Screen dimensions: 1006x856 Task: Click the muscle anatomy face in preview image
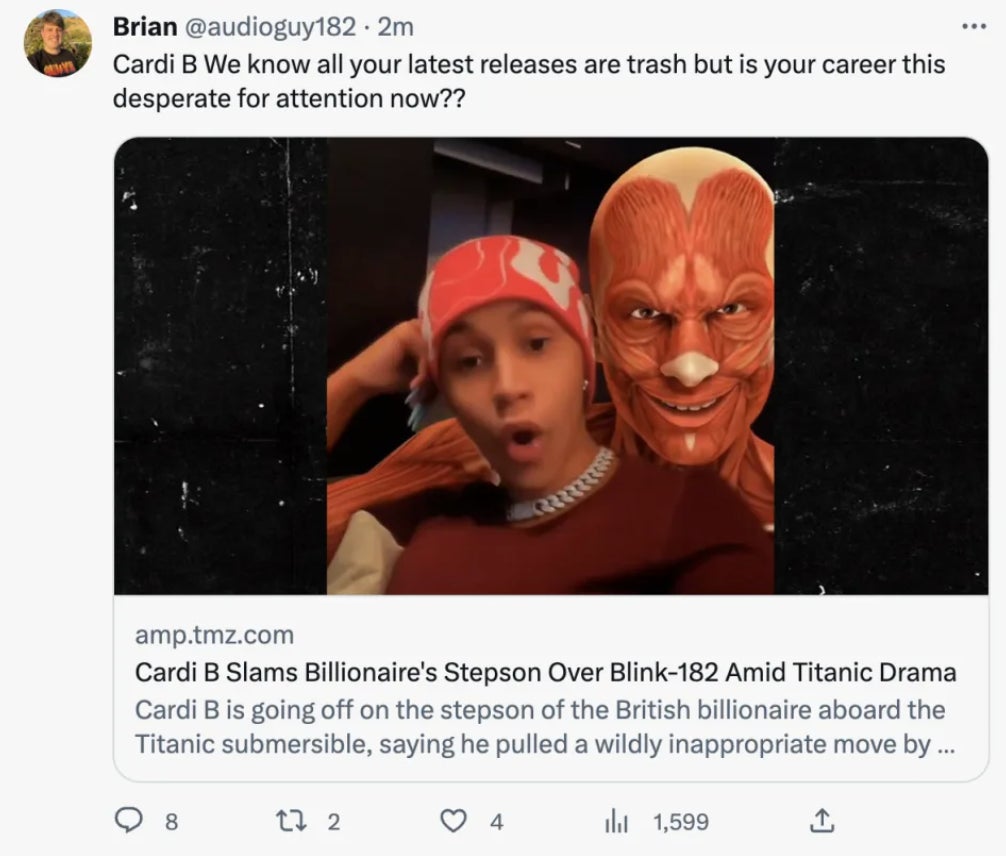(685, 310)
